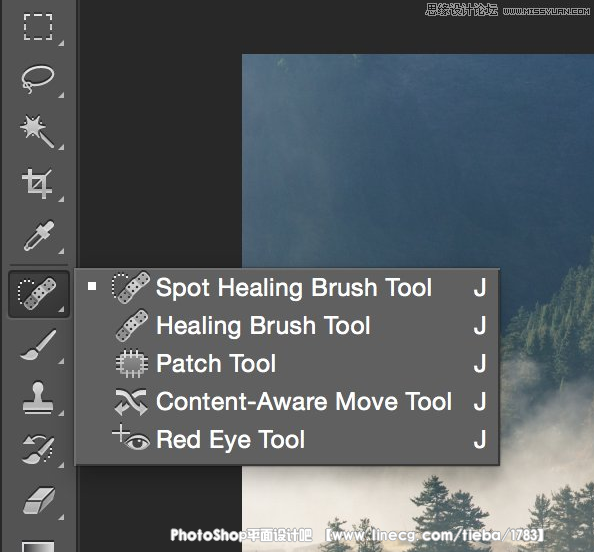Select the Eyedropper tool

[38, 236]
